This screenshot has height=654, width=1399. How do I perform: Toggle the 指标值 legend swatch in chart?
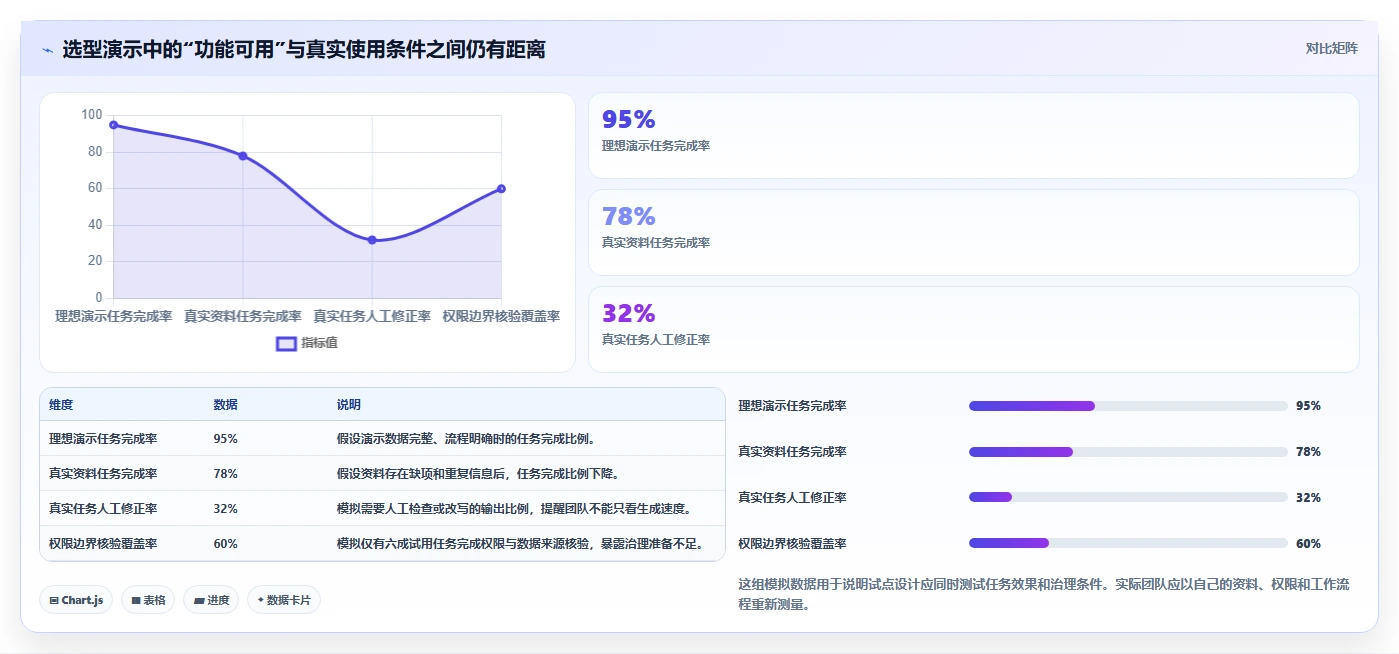286,343
